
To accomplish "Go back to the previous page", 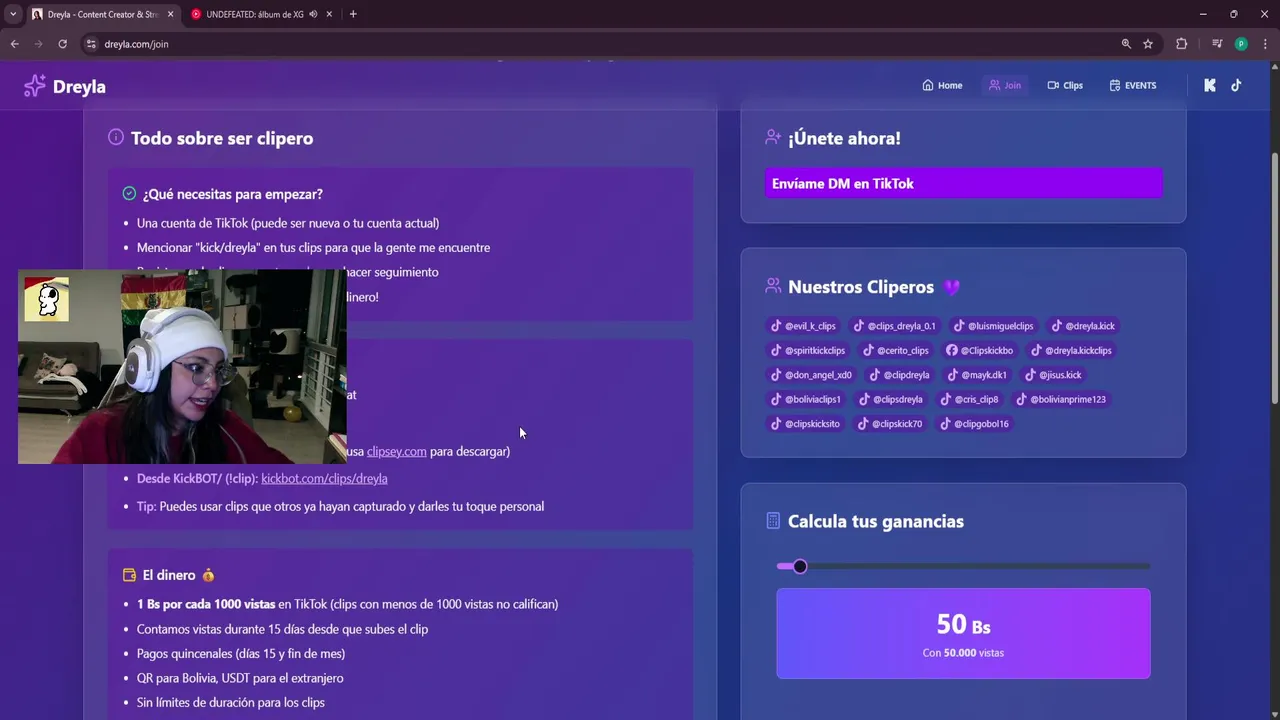I will click(x=14, y=44).
